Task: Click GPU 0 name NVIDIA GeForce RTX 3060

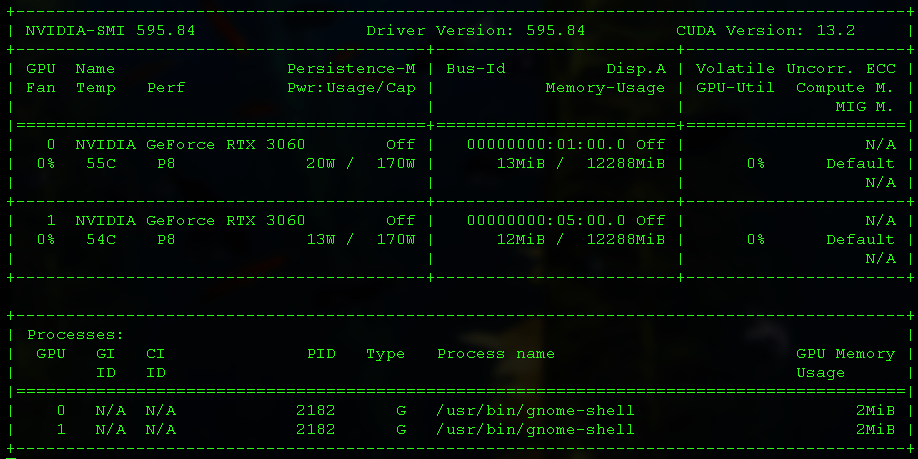Action: (x=190, y=145)
